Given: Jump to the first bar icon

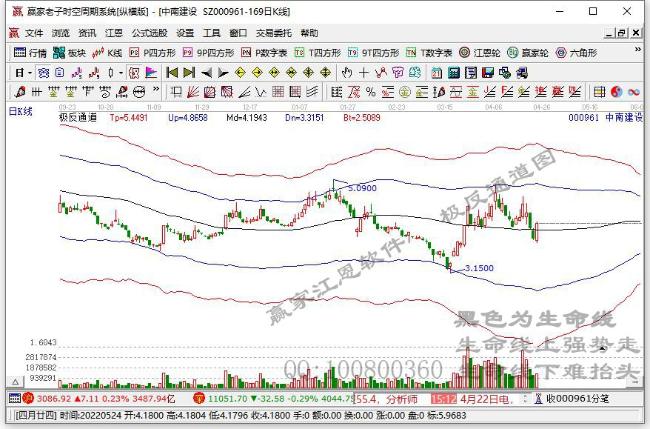Looking at the screenshot, I should pos(172,73).
